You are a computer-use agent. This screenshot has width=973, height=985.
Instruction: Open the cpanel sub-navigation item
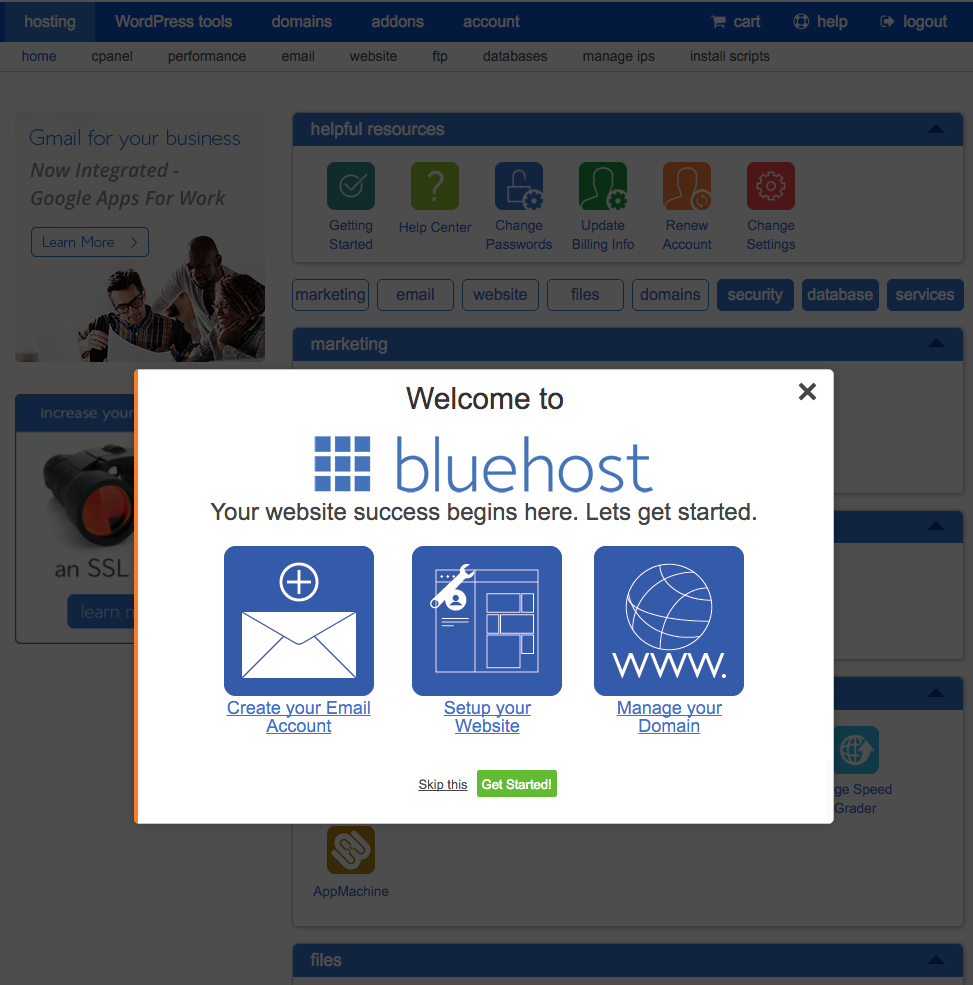click(112, 57)
